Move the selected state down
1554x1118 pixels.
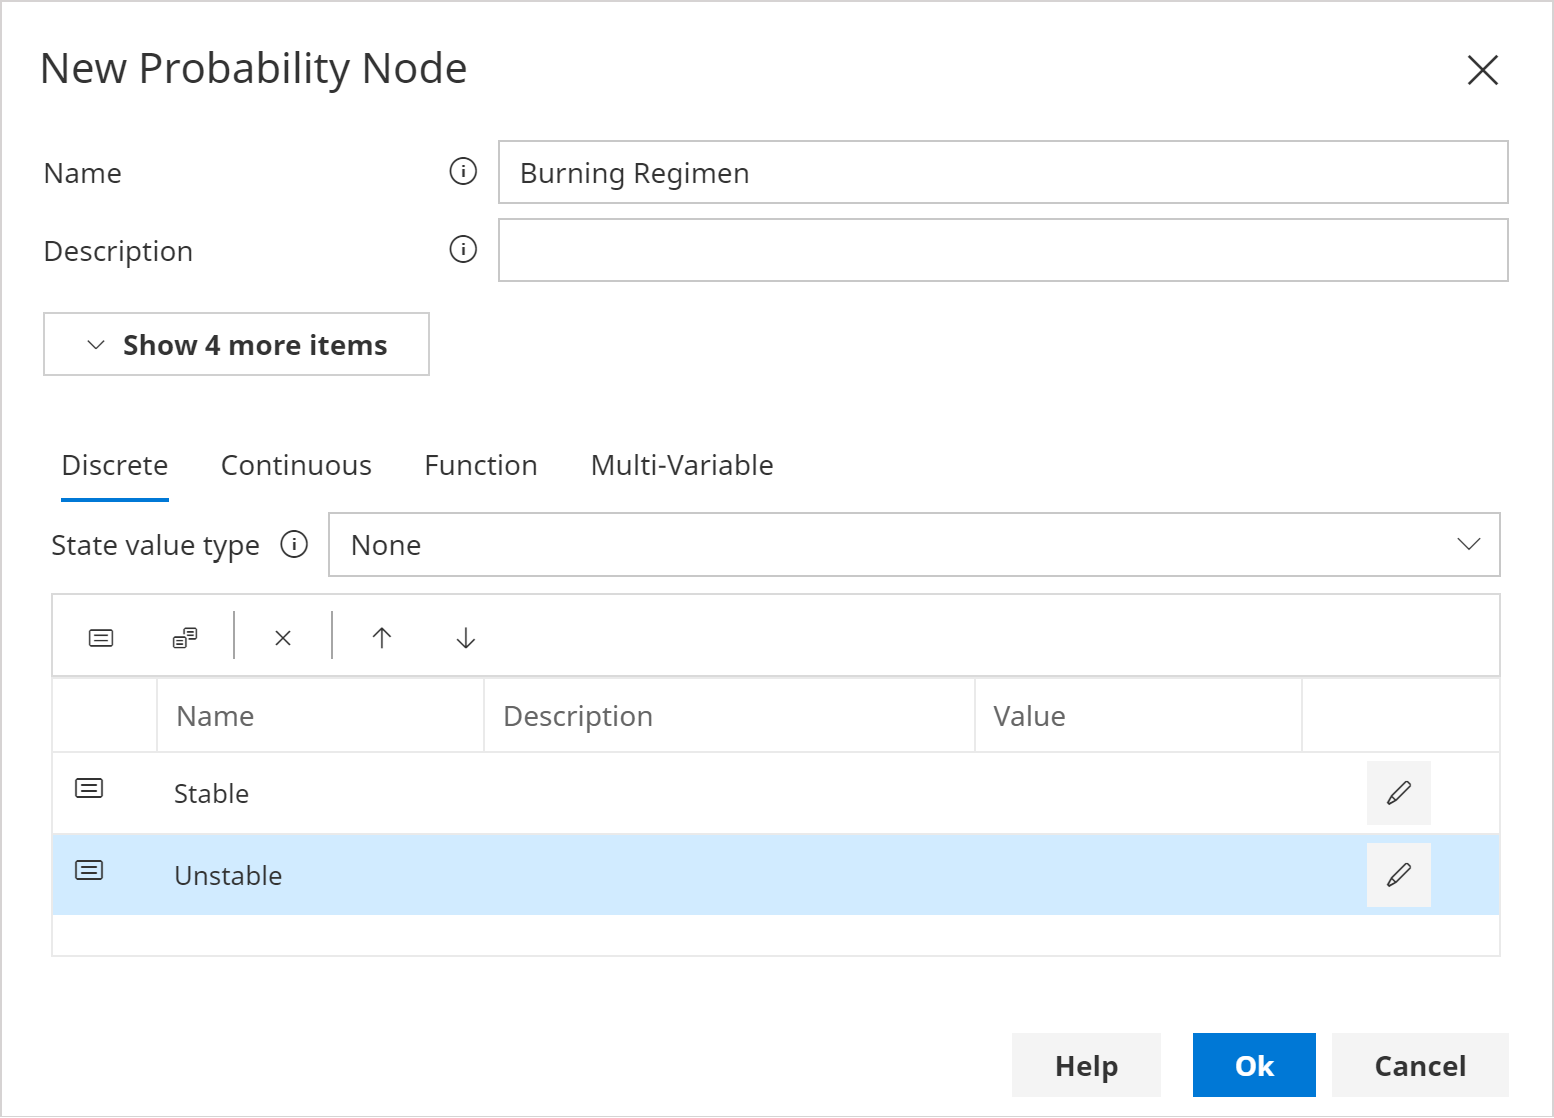tap(464, 636)
